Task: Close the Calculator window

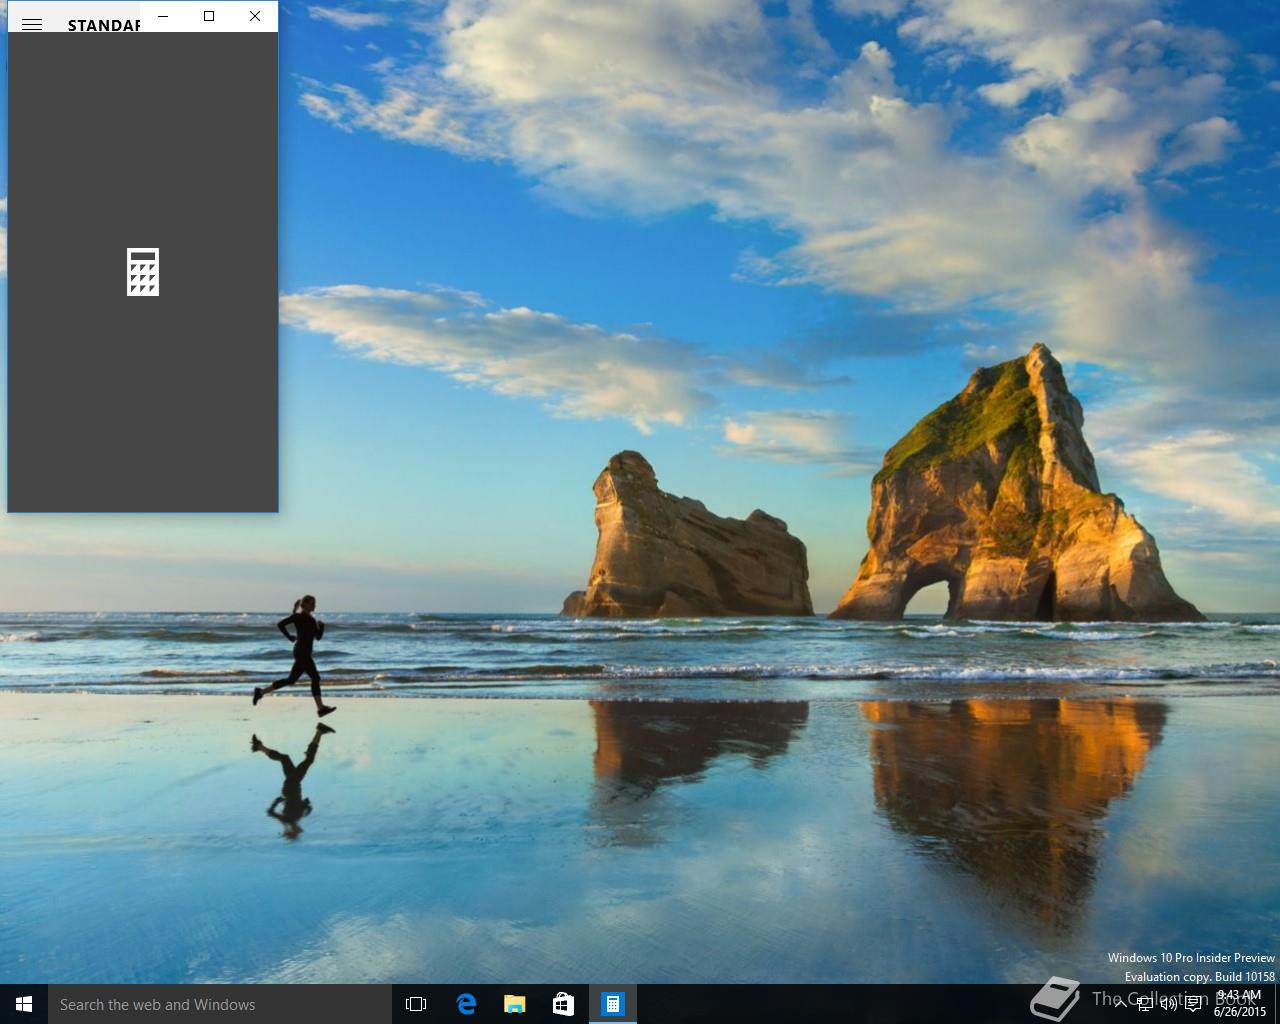Action: tap(255, 16)
